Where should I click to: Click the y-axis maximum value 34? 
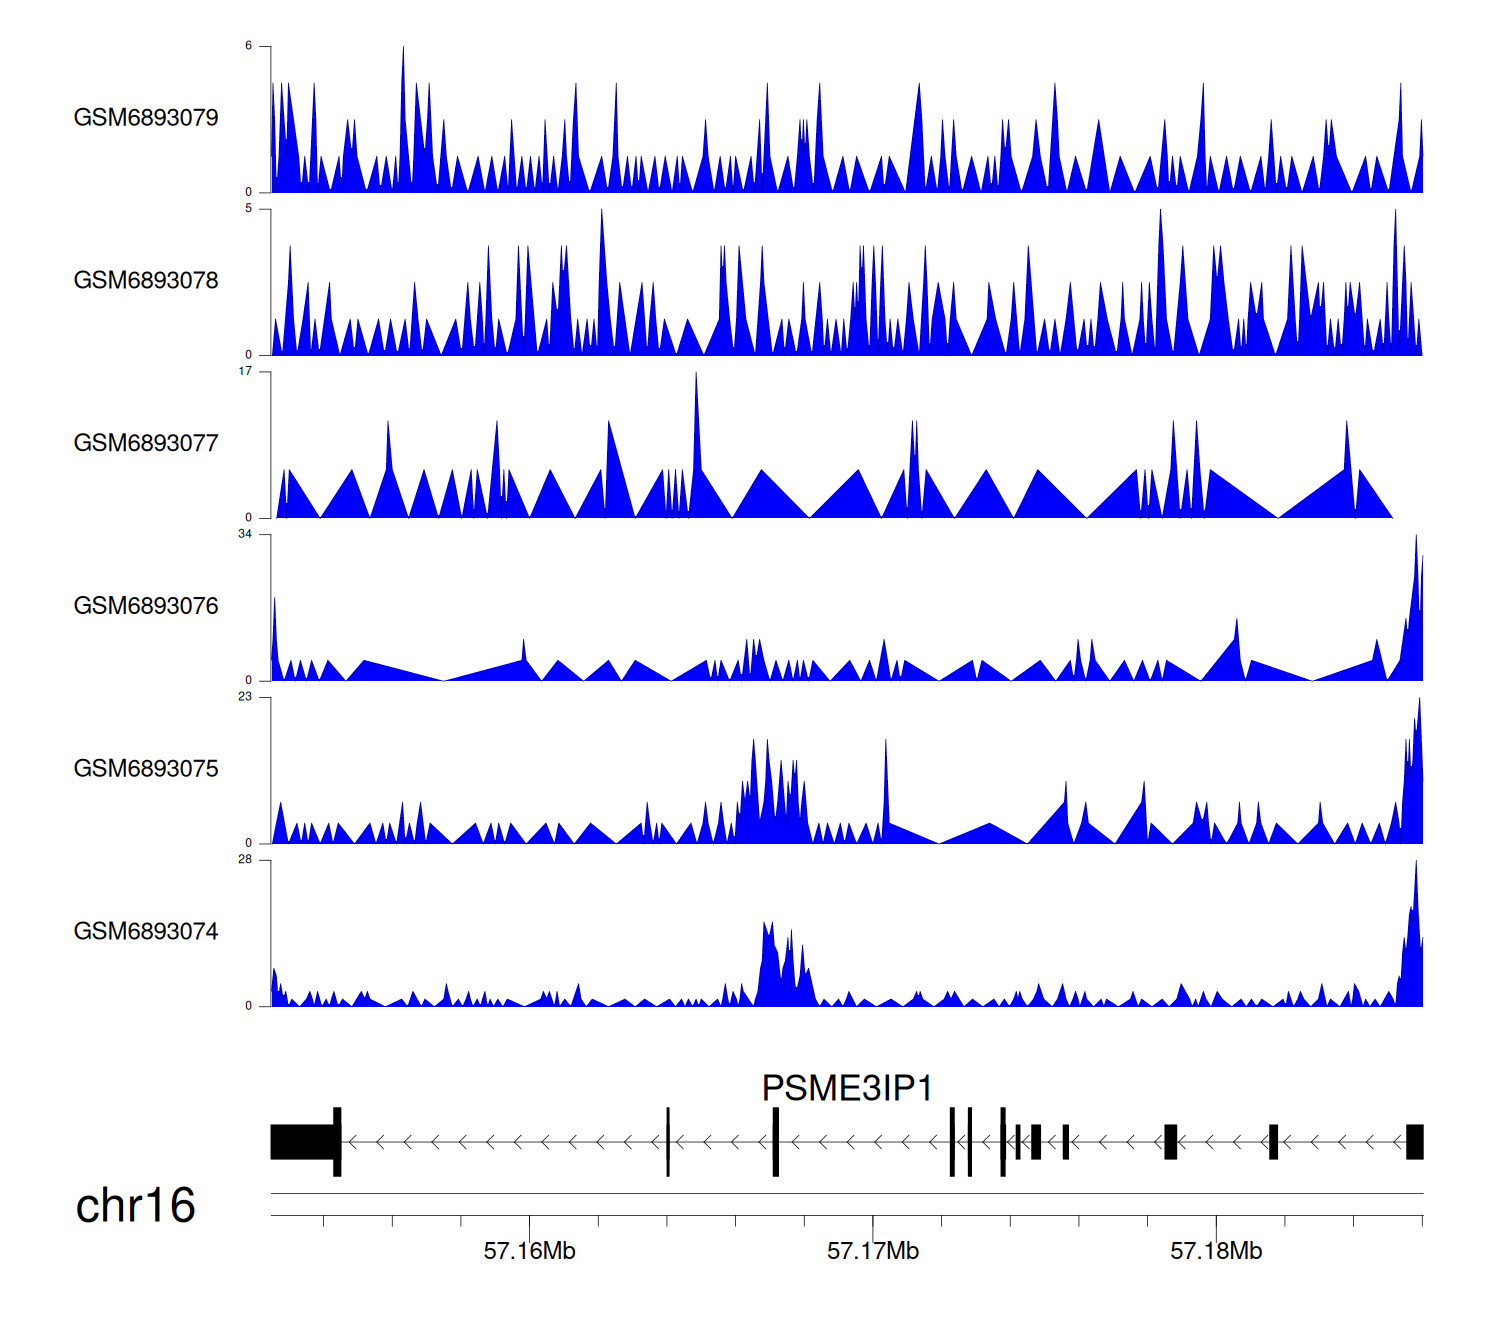pyautogui.click(x=245, y=534)
